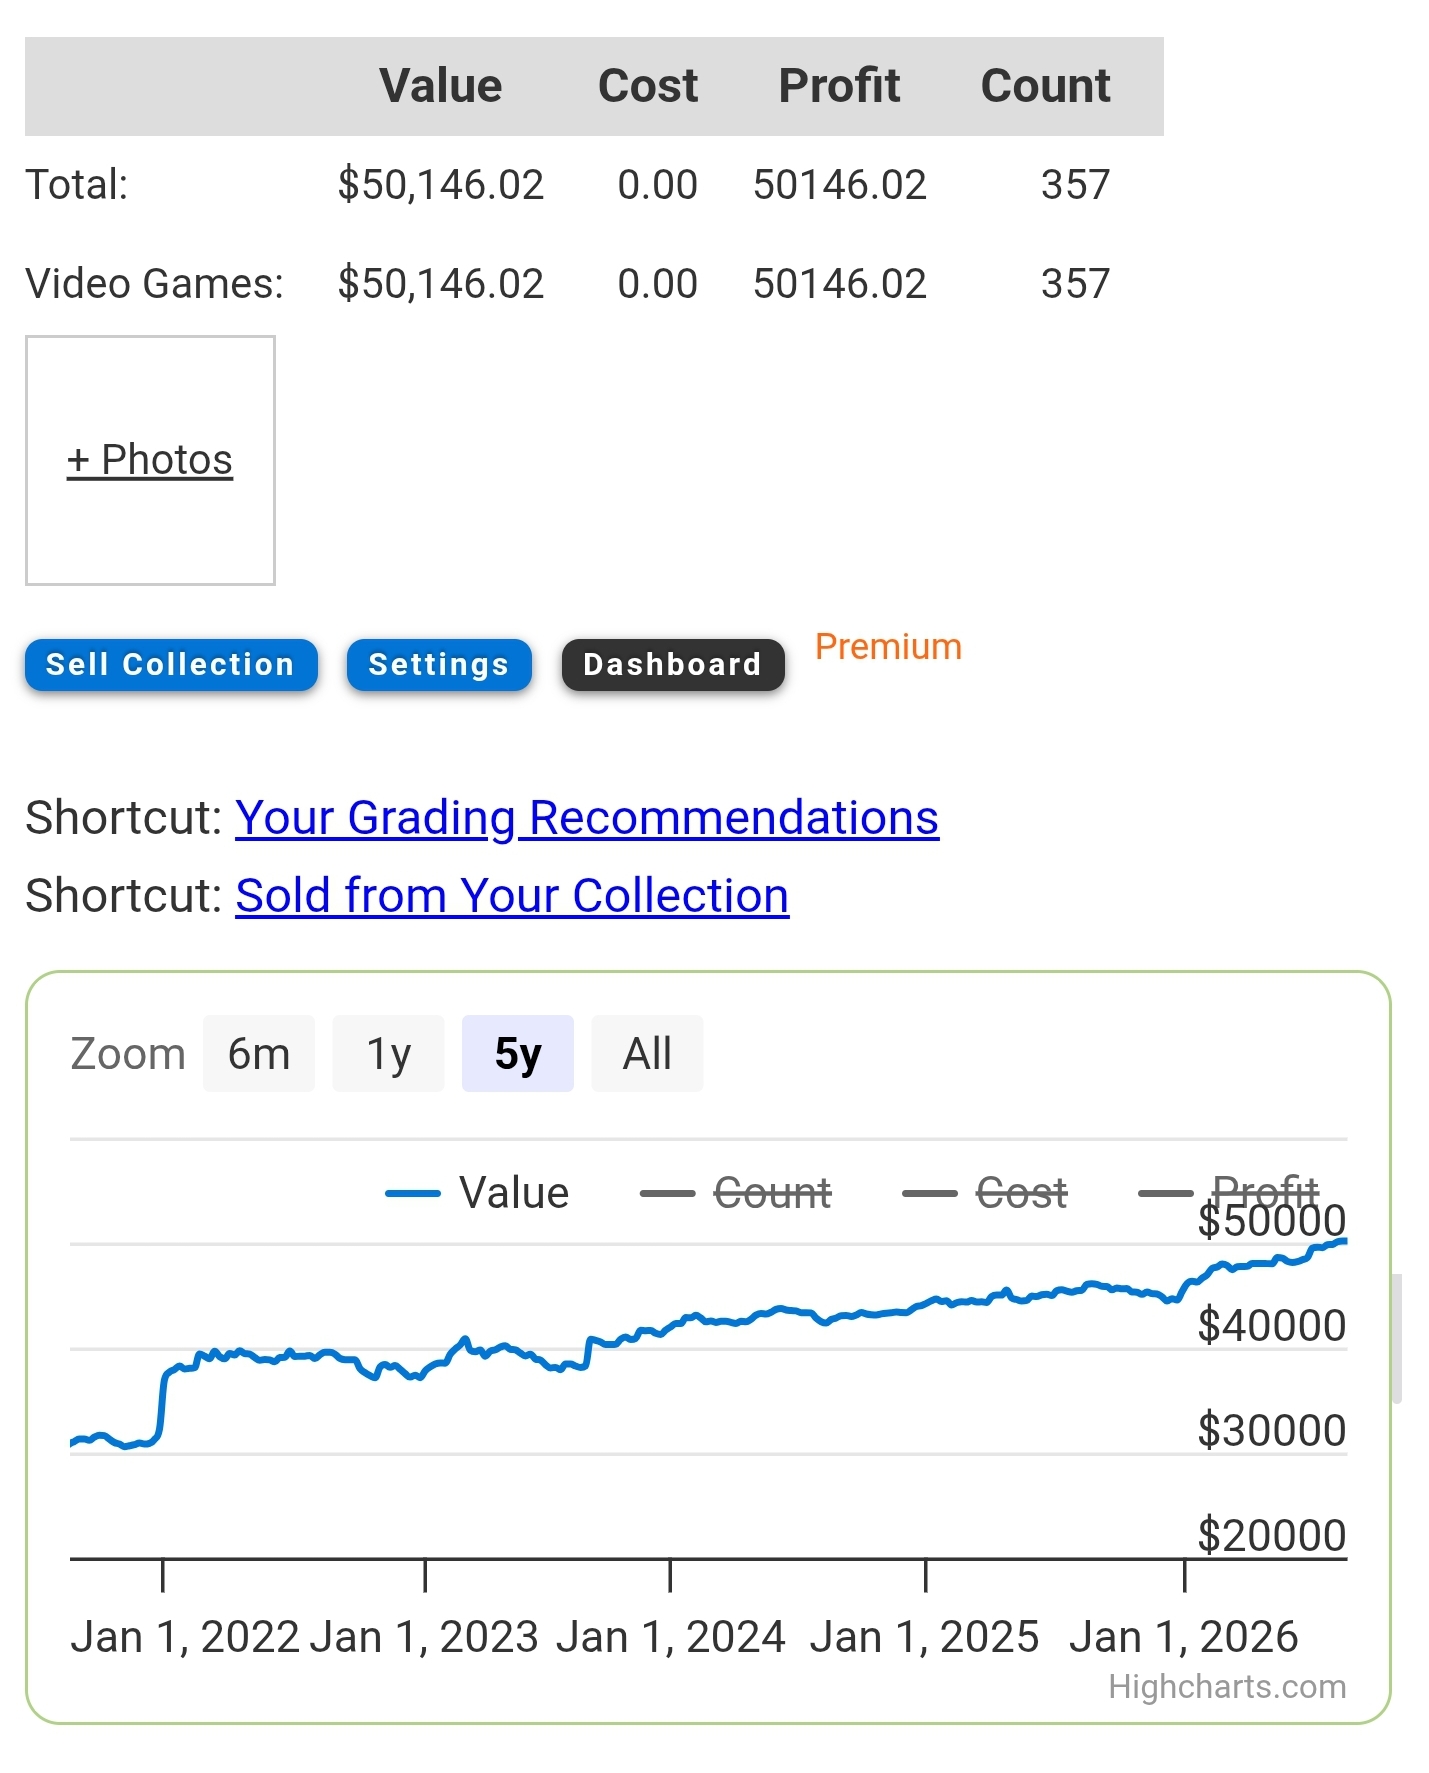Screen dimensions: 1429x1773
Task: Switch chart zoom to All
Action: click(x=647, y=1053)
